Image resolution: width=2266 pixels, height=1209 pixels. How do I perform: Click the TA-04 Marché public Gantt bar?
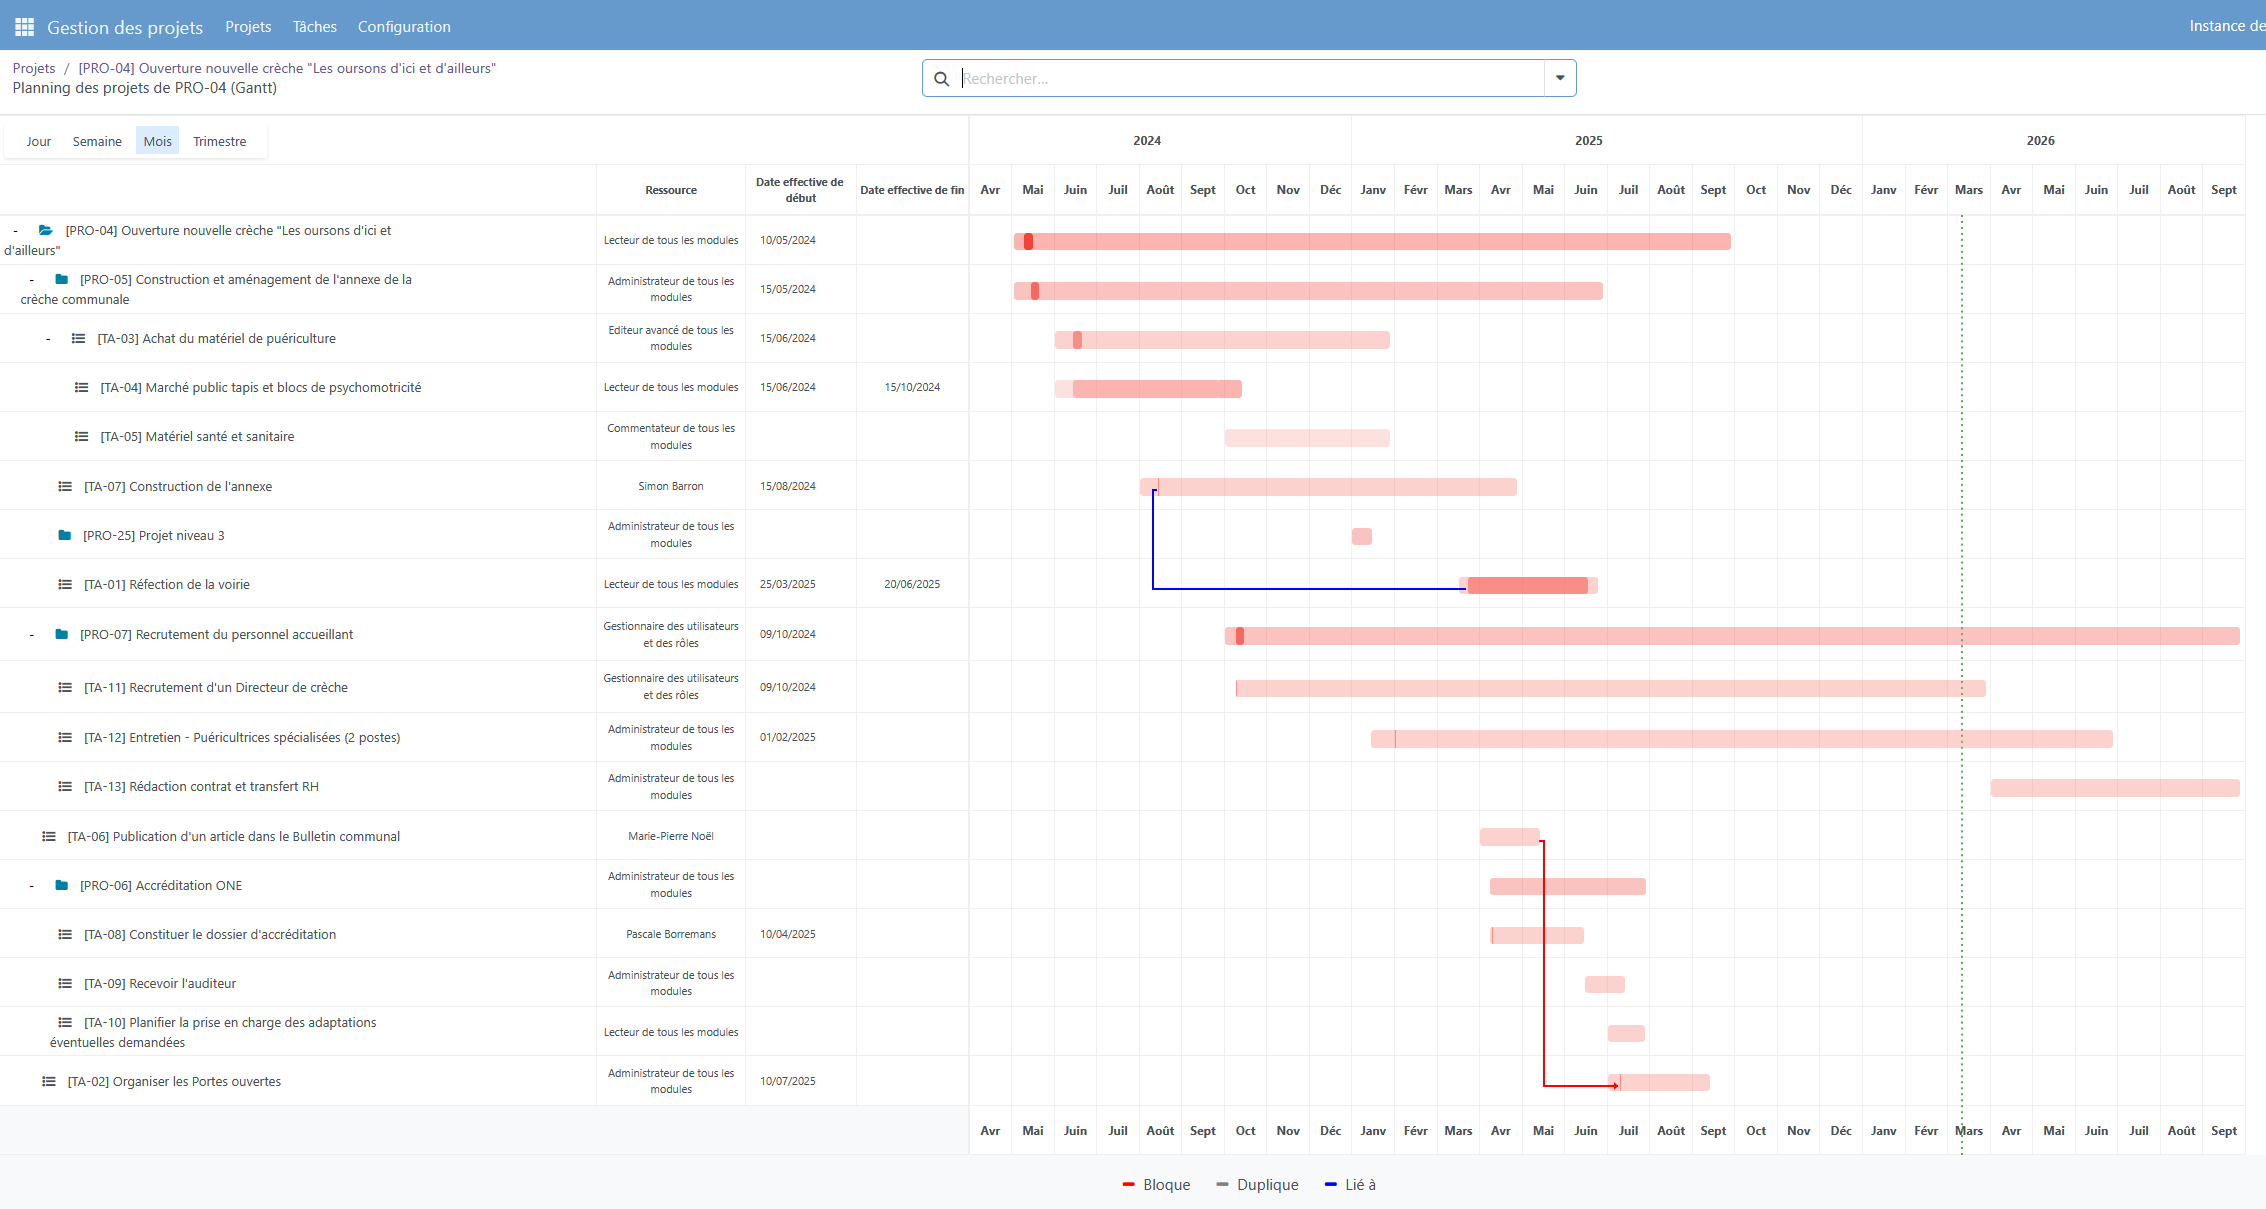point(1156,389)
